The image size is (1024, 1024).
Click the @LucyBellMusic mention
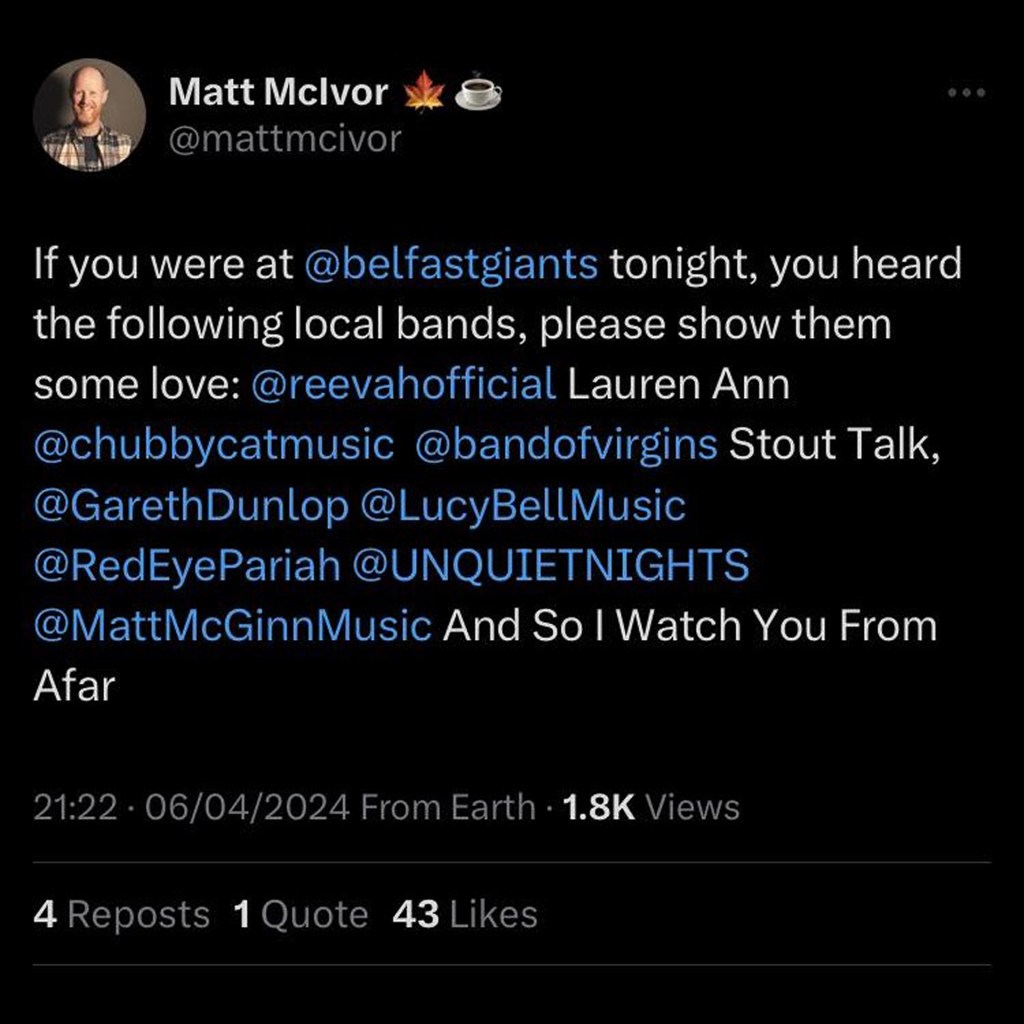pyautogui.click(x=522, y=505)
